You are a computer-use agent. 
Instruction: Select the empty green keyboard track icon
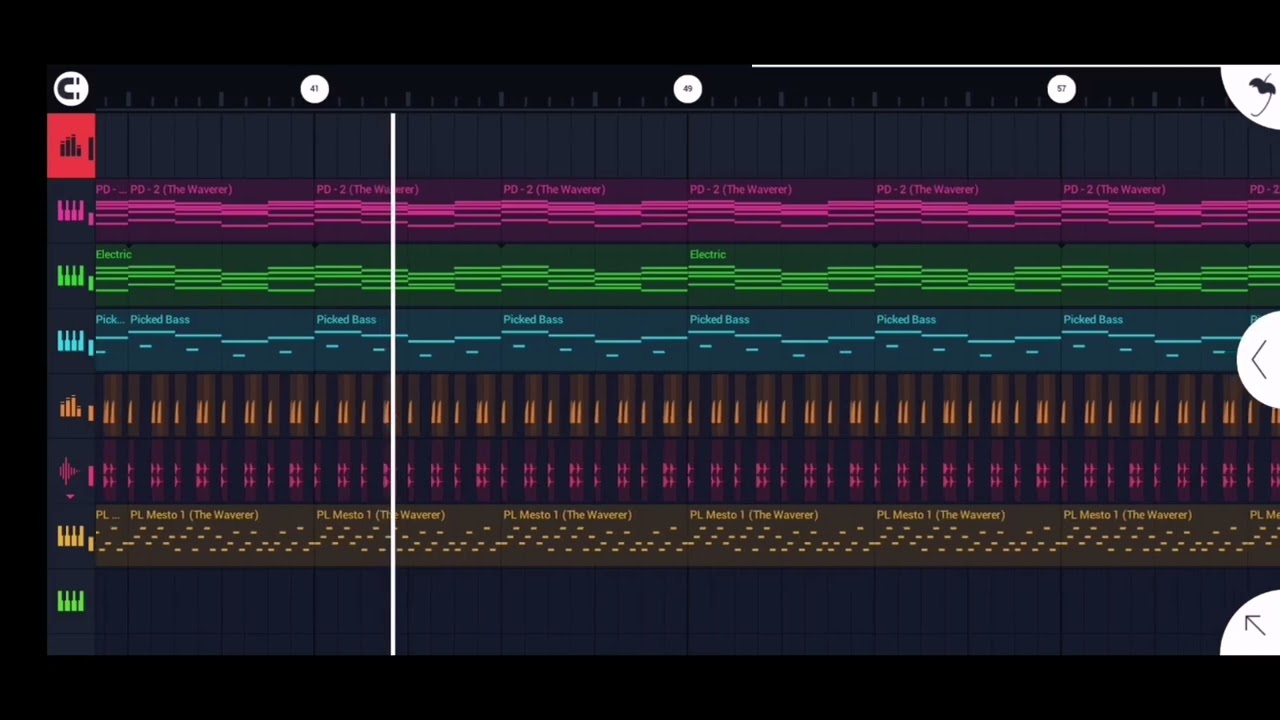coord(71,601)
